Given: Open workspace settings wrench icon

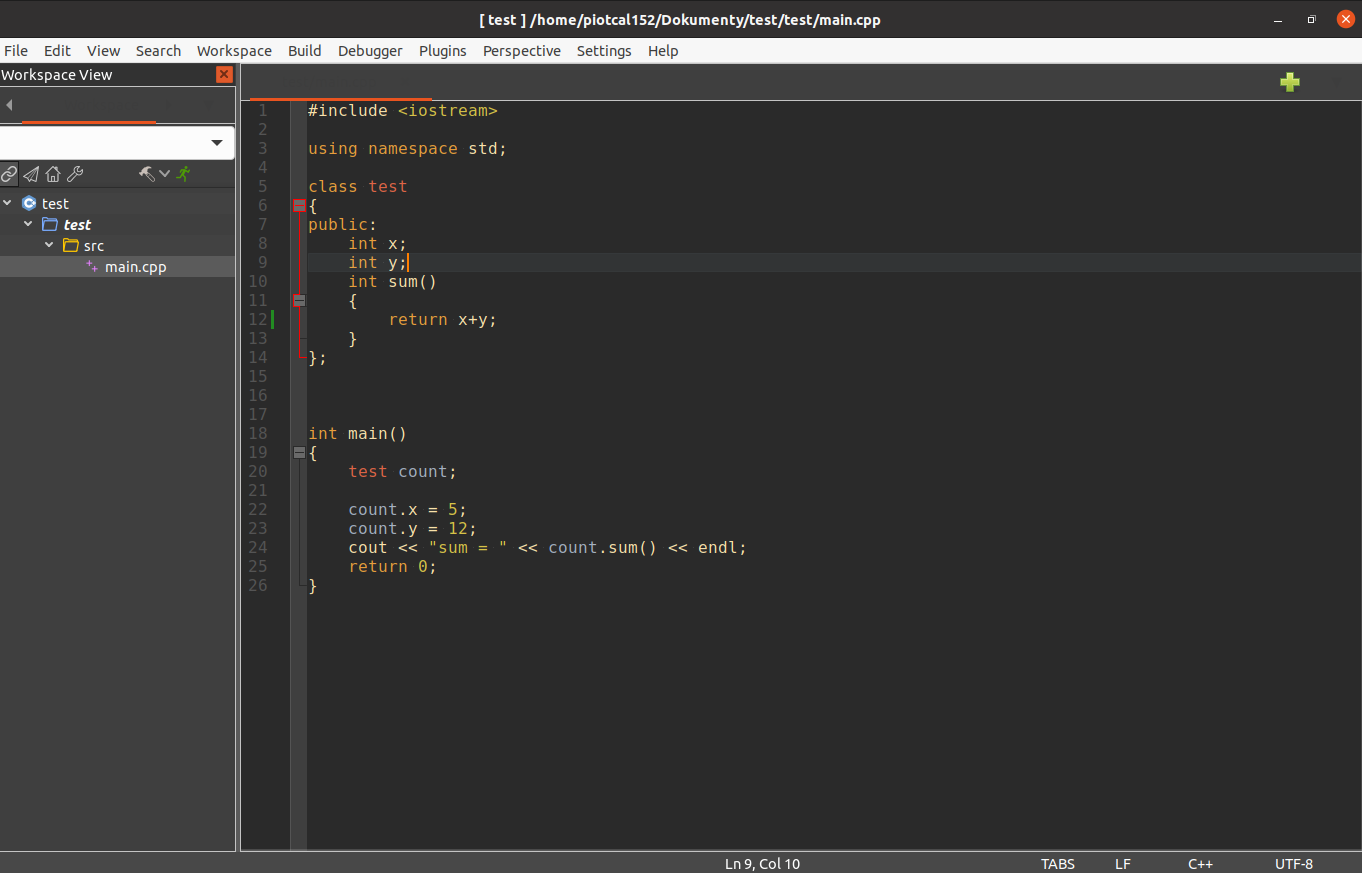Looking at the screenshot, I should [x=75, y=174].
